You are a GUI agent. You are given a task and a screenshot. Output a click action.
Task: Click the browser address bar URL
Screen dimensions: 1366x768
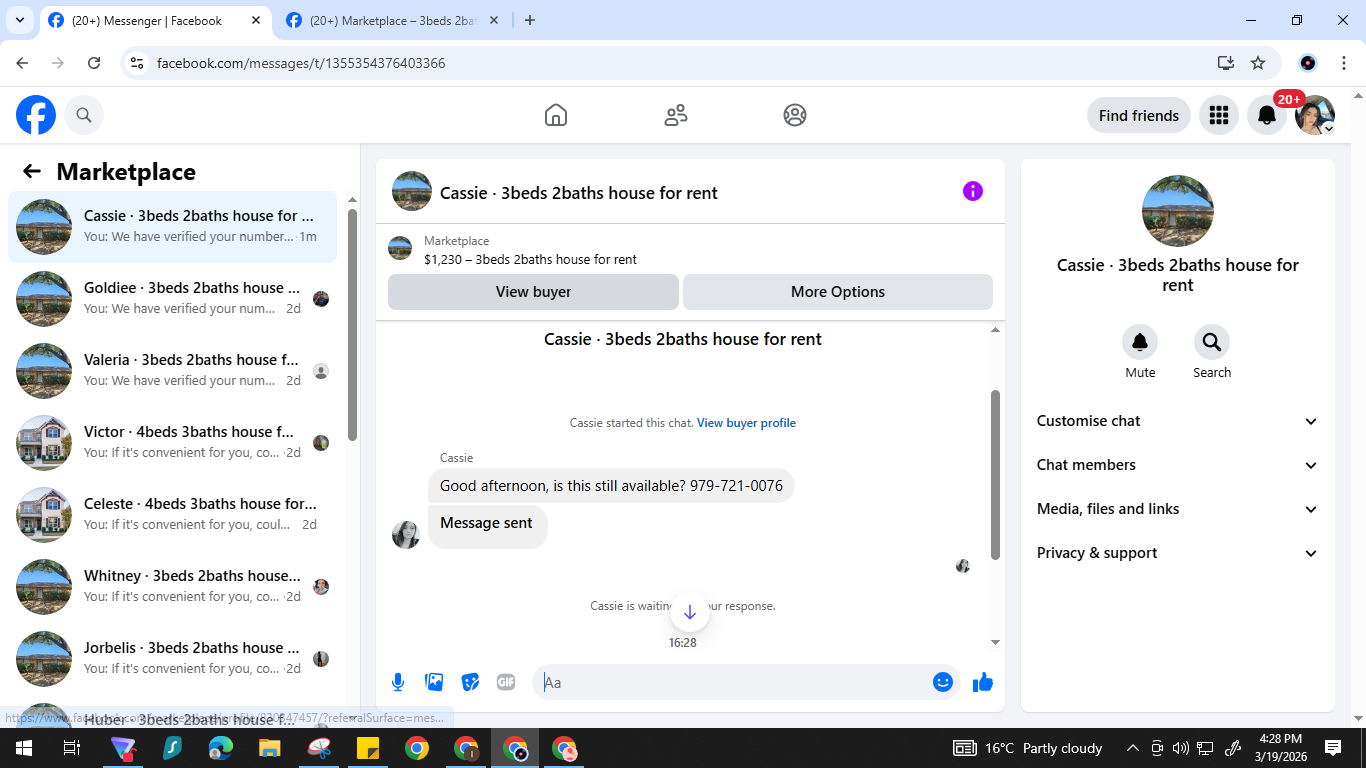[301, 63]
